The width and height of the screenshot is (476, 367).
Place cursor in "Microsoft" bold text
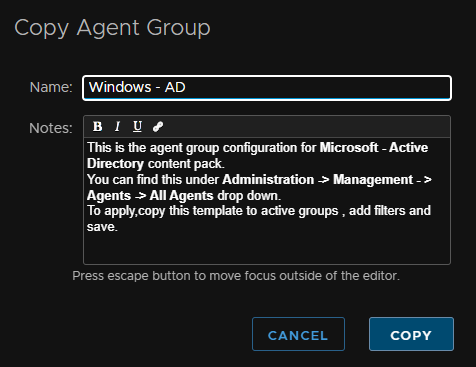[x=349, y=147]
